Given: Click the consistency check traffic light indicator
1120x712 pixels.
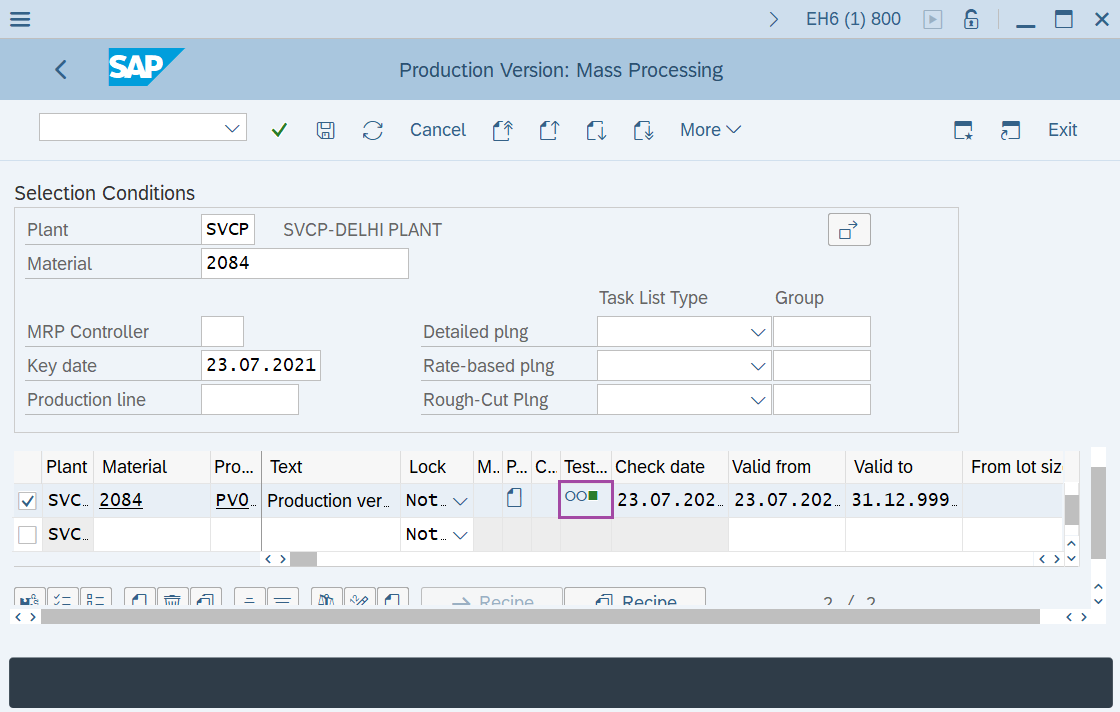Looking at the screenshot, I should click(x=585, y=498).
